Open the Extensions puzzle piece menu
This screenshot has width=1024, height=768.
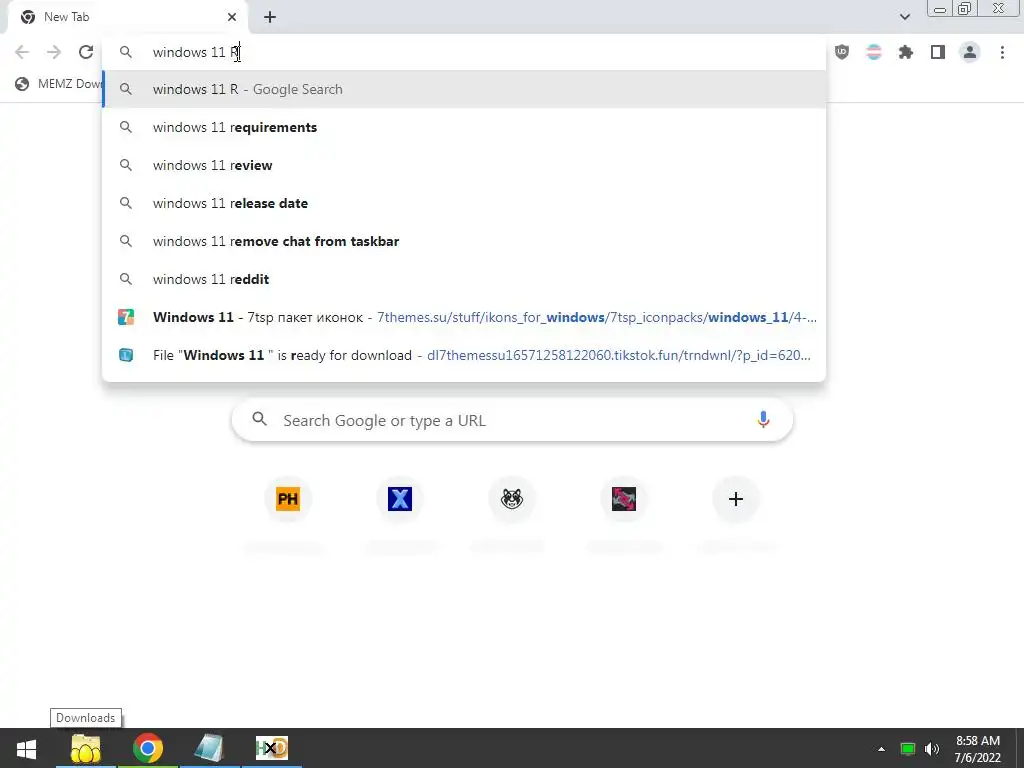click(x=906, y=52)
